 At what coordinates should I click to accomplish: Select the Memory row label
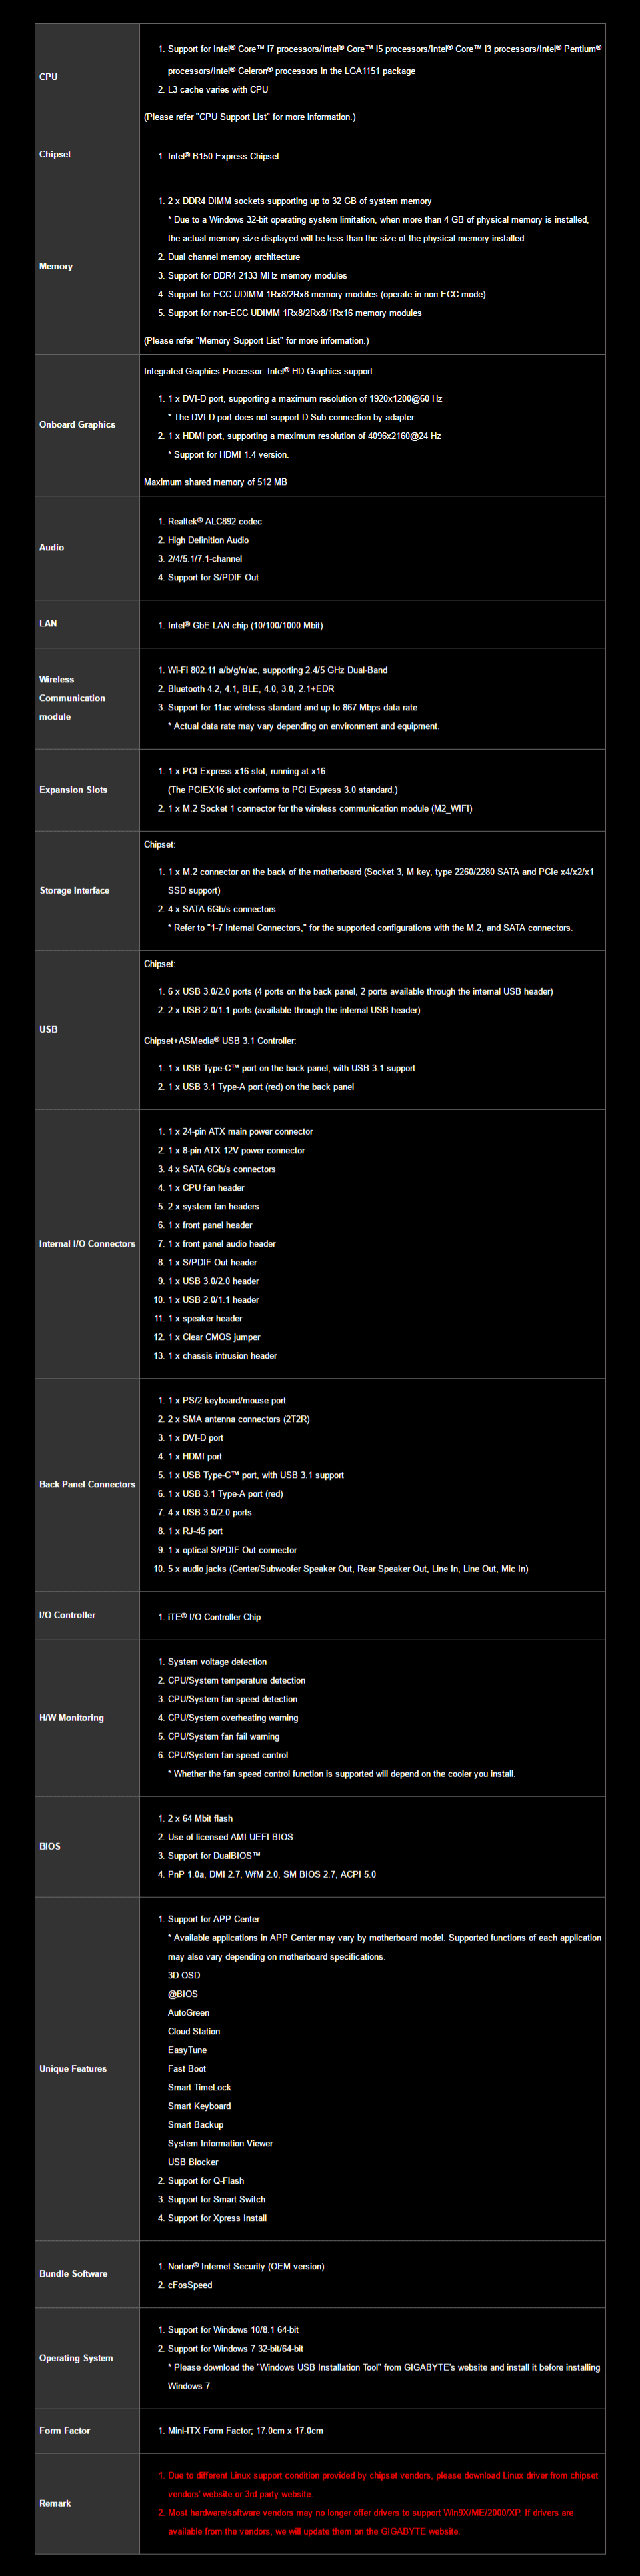[x=56, y=267]
